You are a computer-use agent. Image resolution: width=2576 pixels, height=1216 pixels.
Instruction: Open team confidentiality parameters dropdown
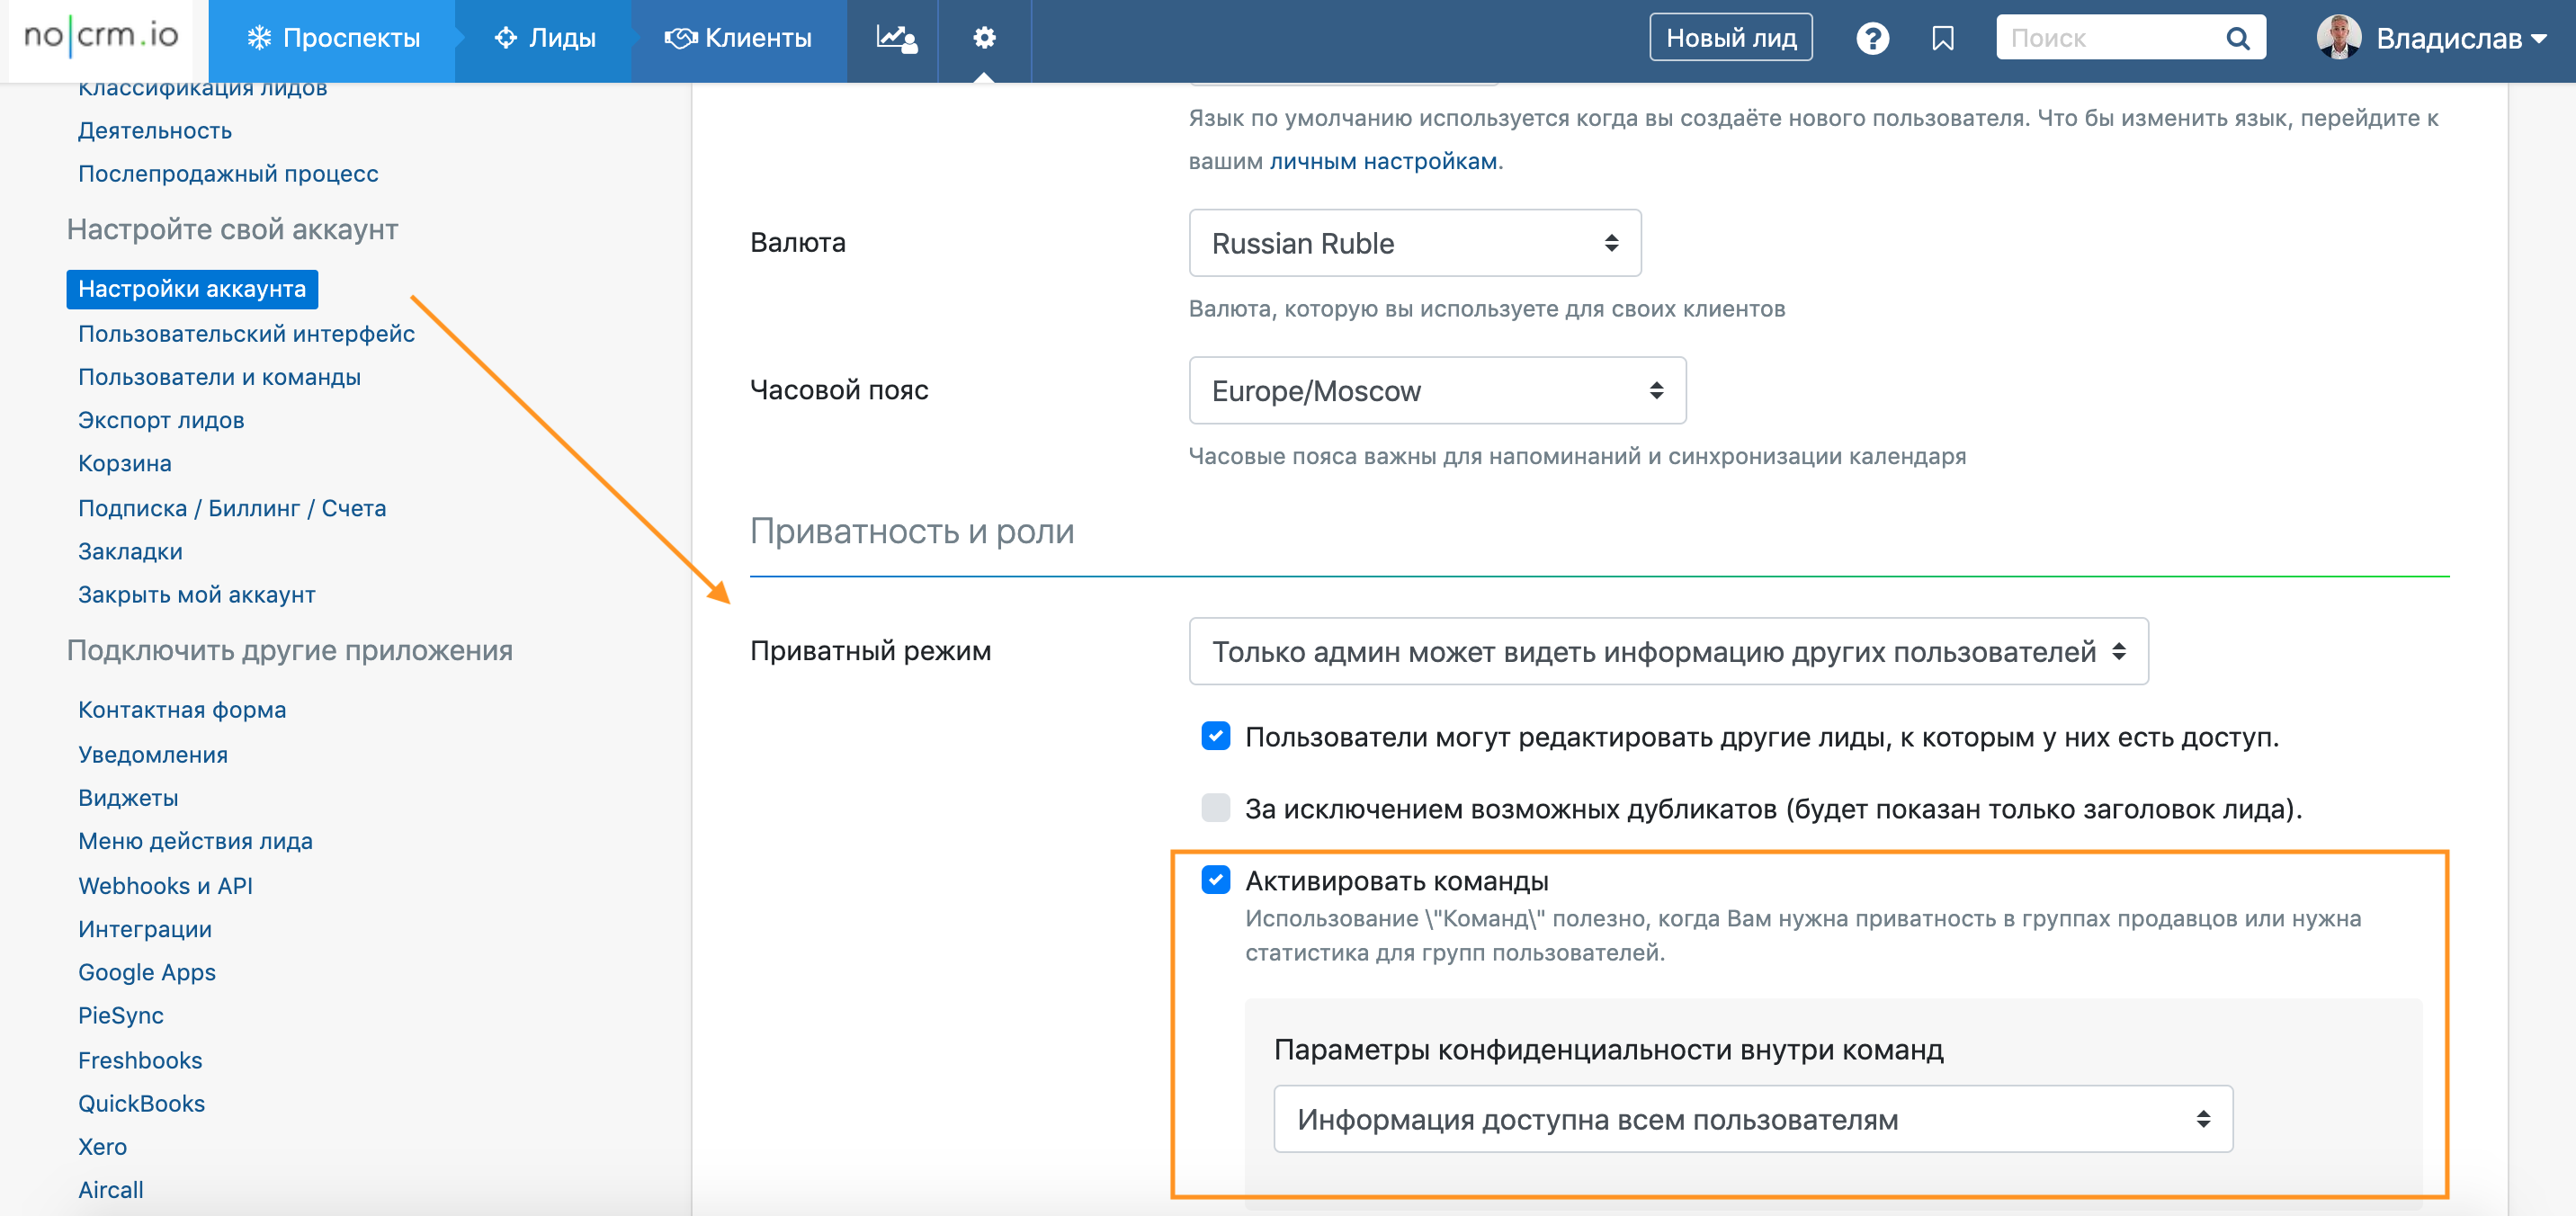pyautogui.click(x=1752, y=1119)
